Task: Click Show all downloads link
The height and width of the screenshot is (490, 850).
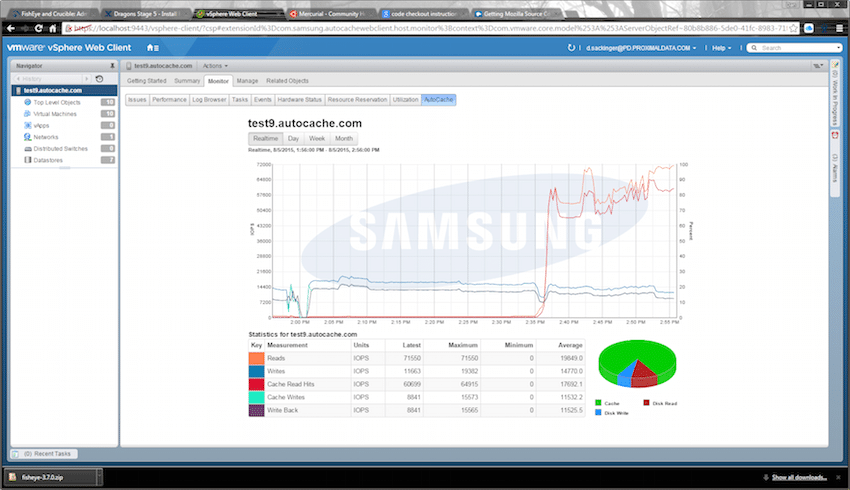Action: [x=799, y=478]
